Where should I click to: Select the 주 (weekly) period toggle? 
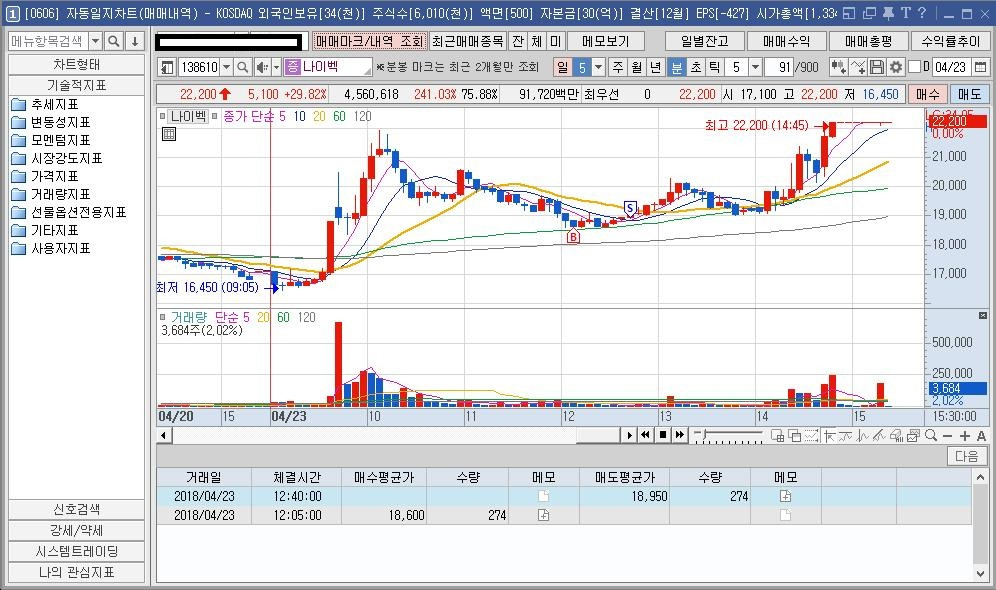point(618,67)
